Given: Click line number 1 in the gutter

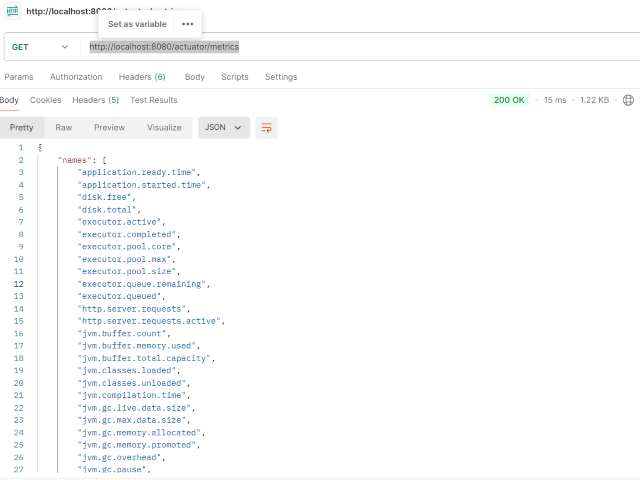Looking at the screenshot, I should (x=21, y=148).
